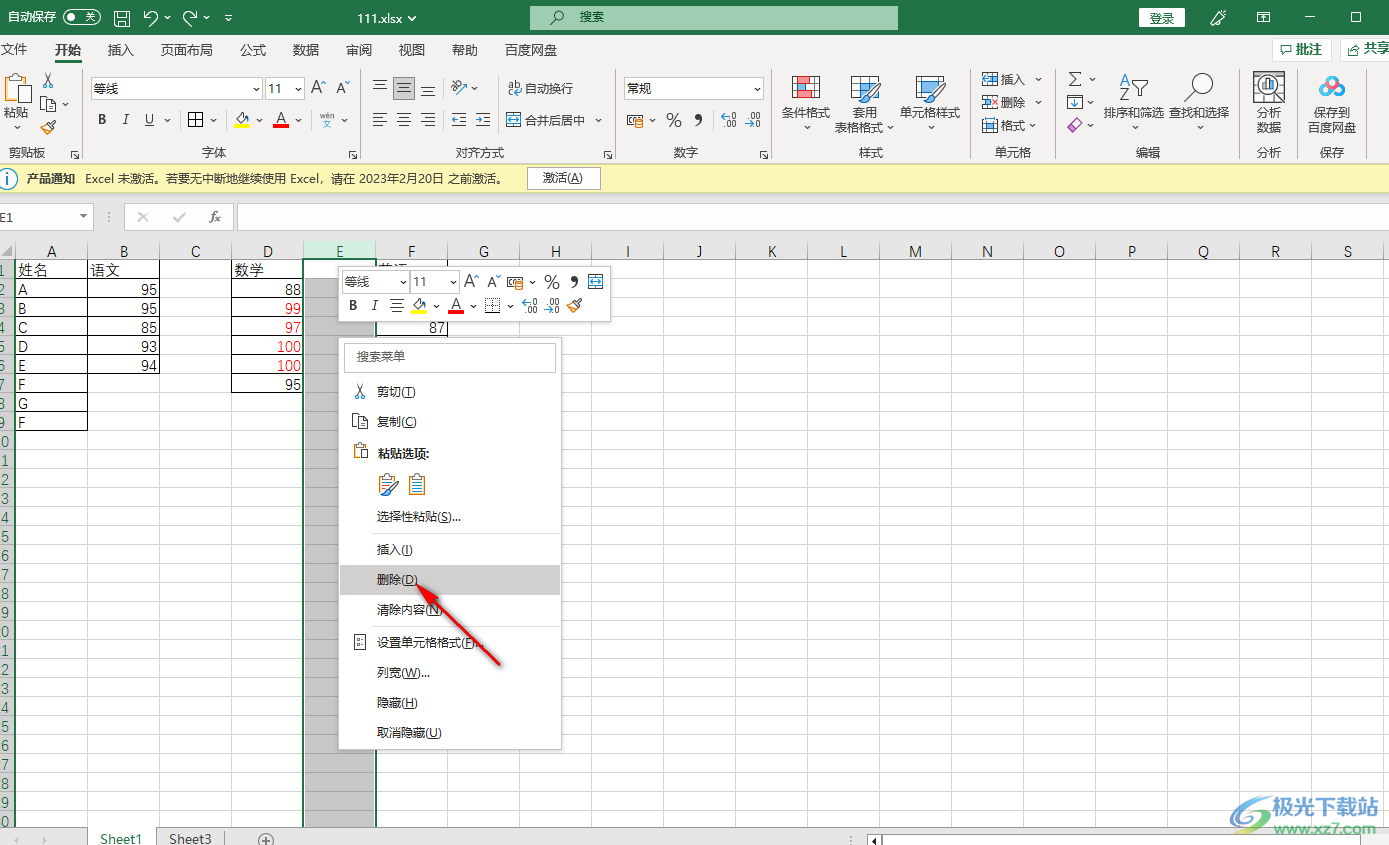
Task: Open the ribbon font size dropdown
Action: [299, 88]
